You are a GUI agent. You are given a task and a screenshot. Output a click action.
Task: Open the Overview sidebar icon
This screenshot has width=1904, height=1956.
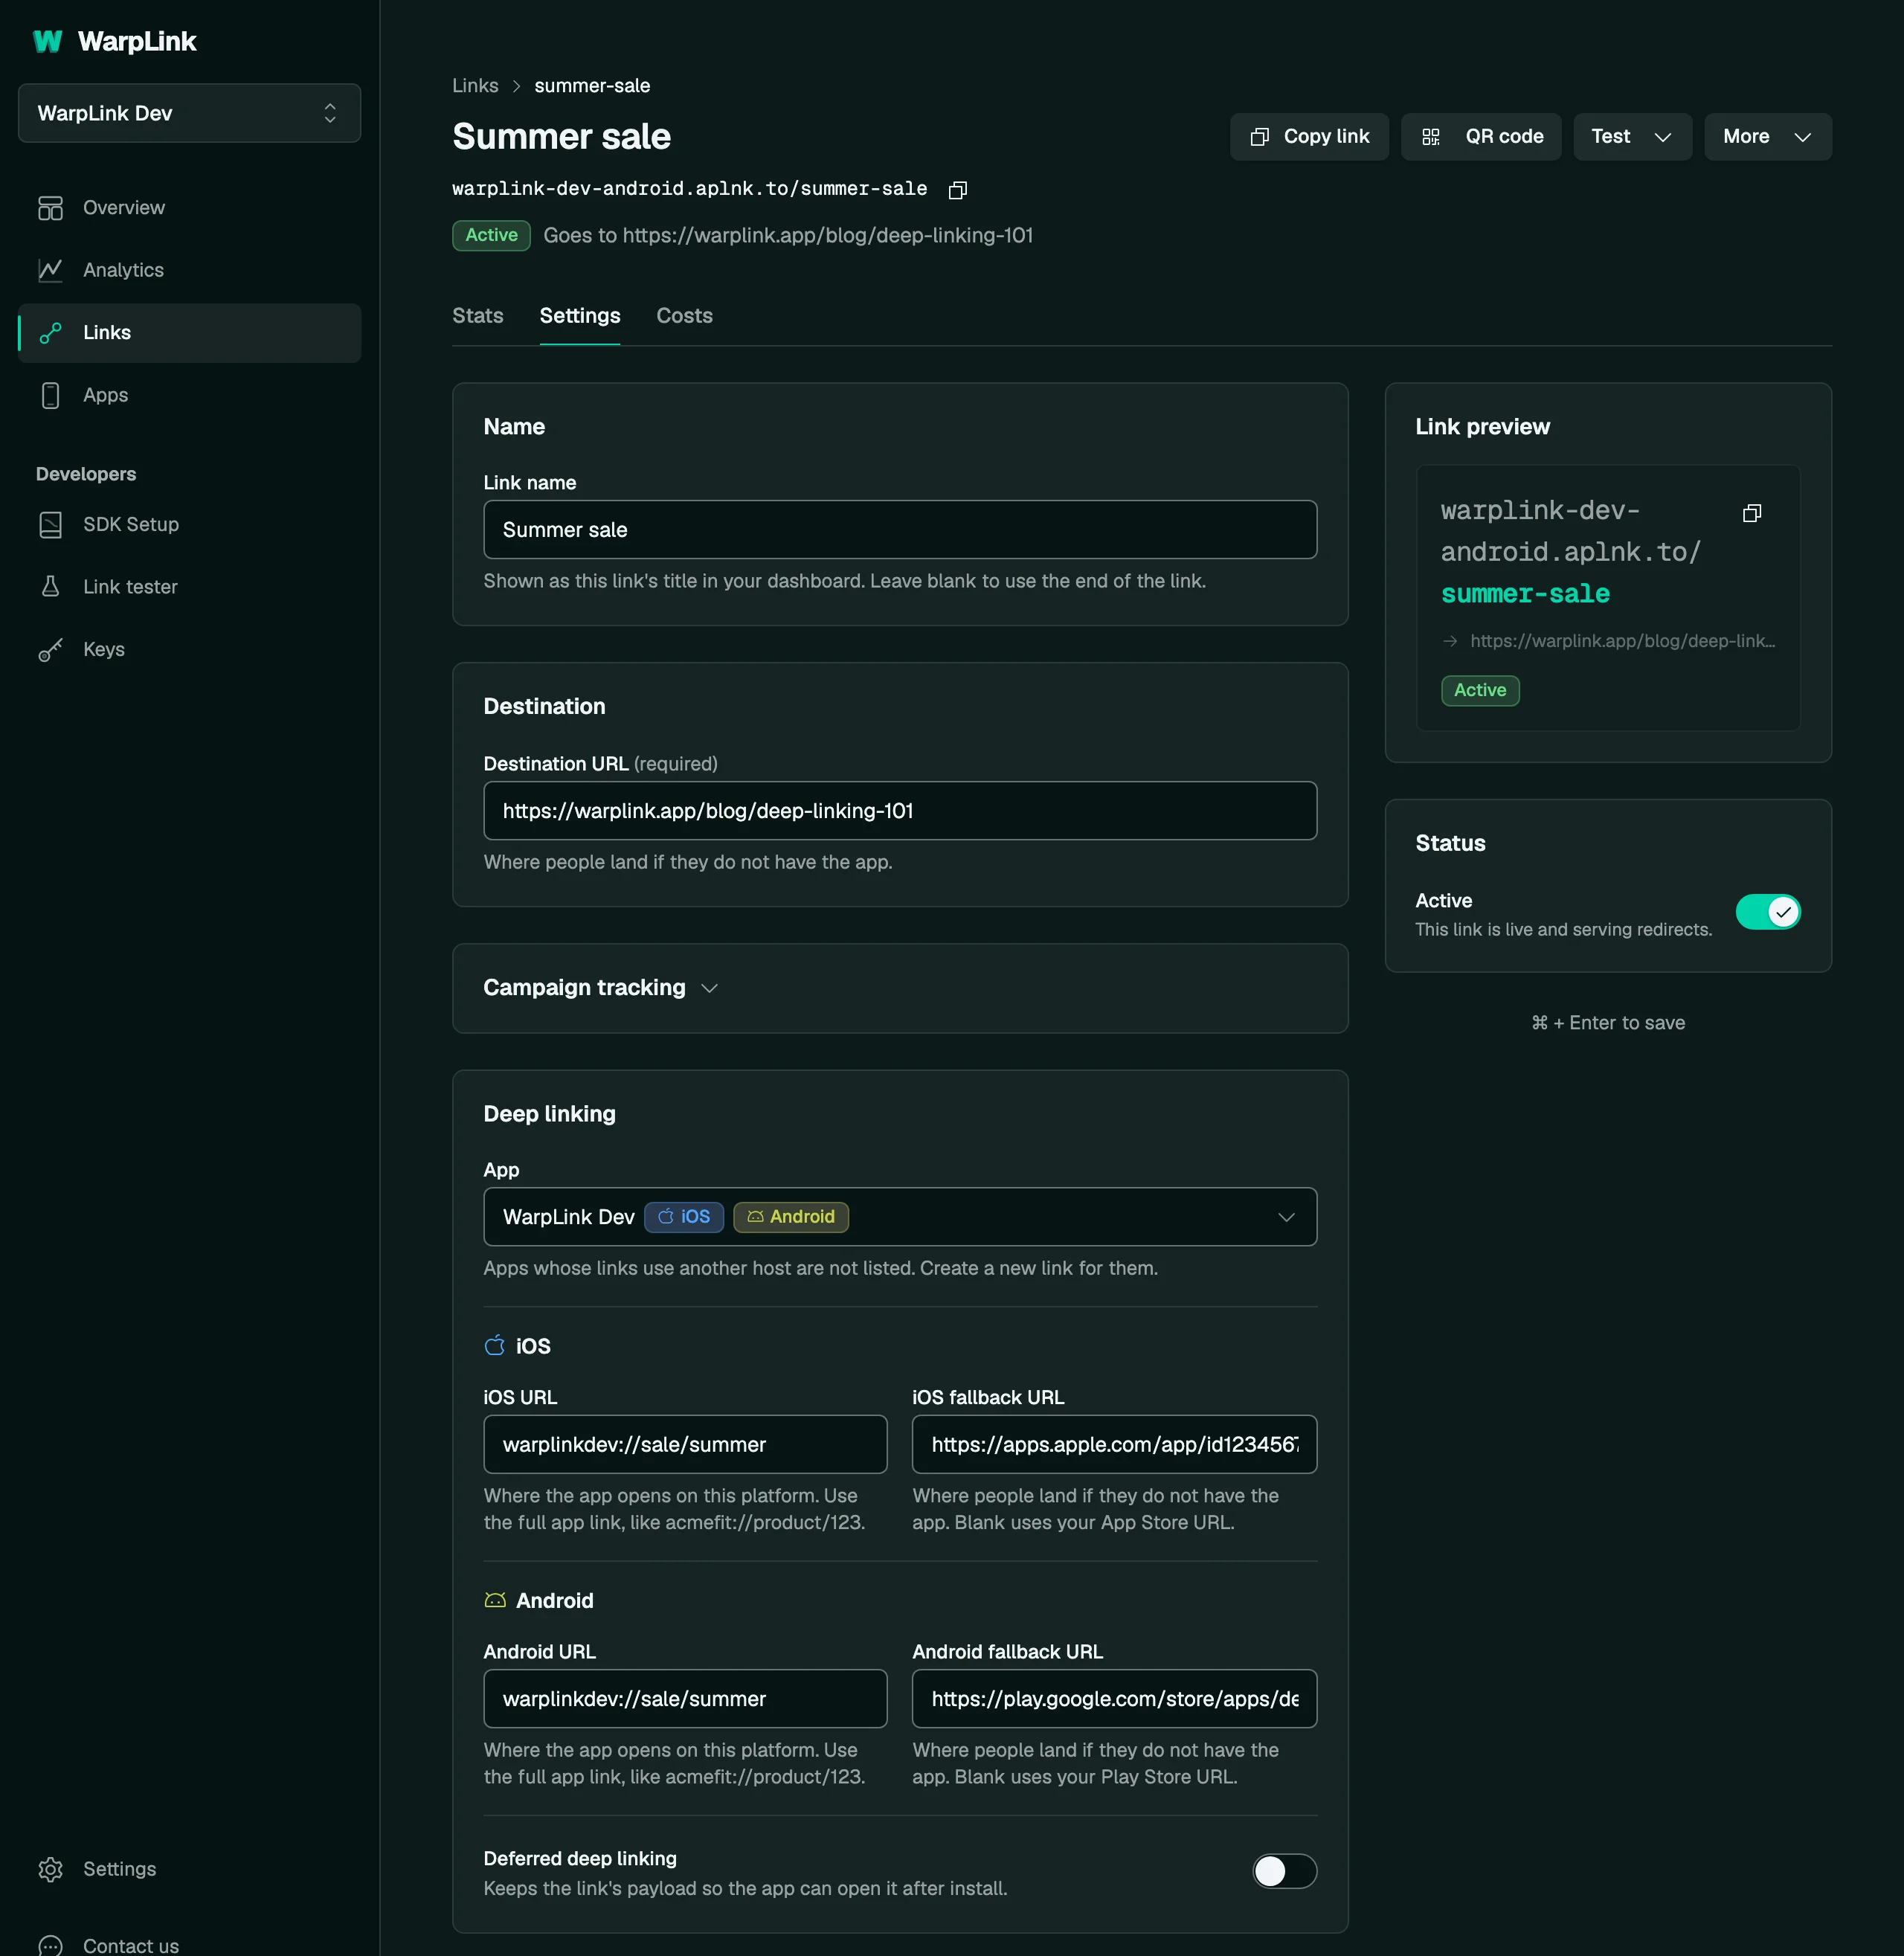click(x=50, y=208)
